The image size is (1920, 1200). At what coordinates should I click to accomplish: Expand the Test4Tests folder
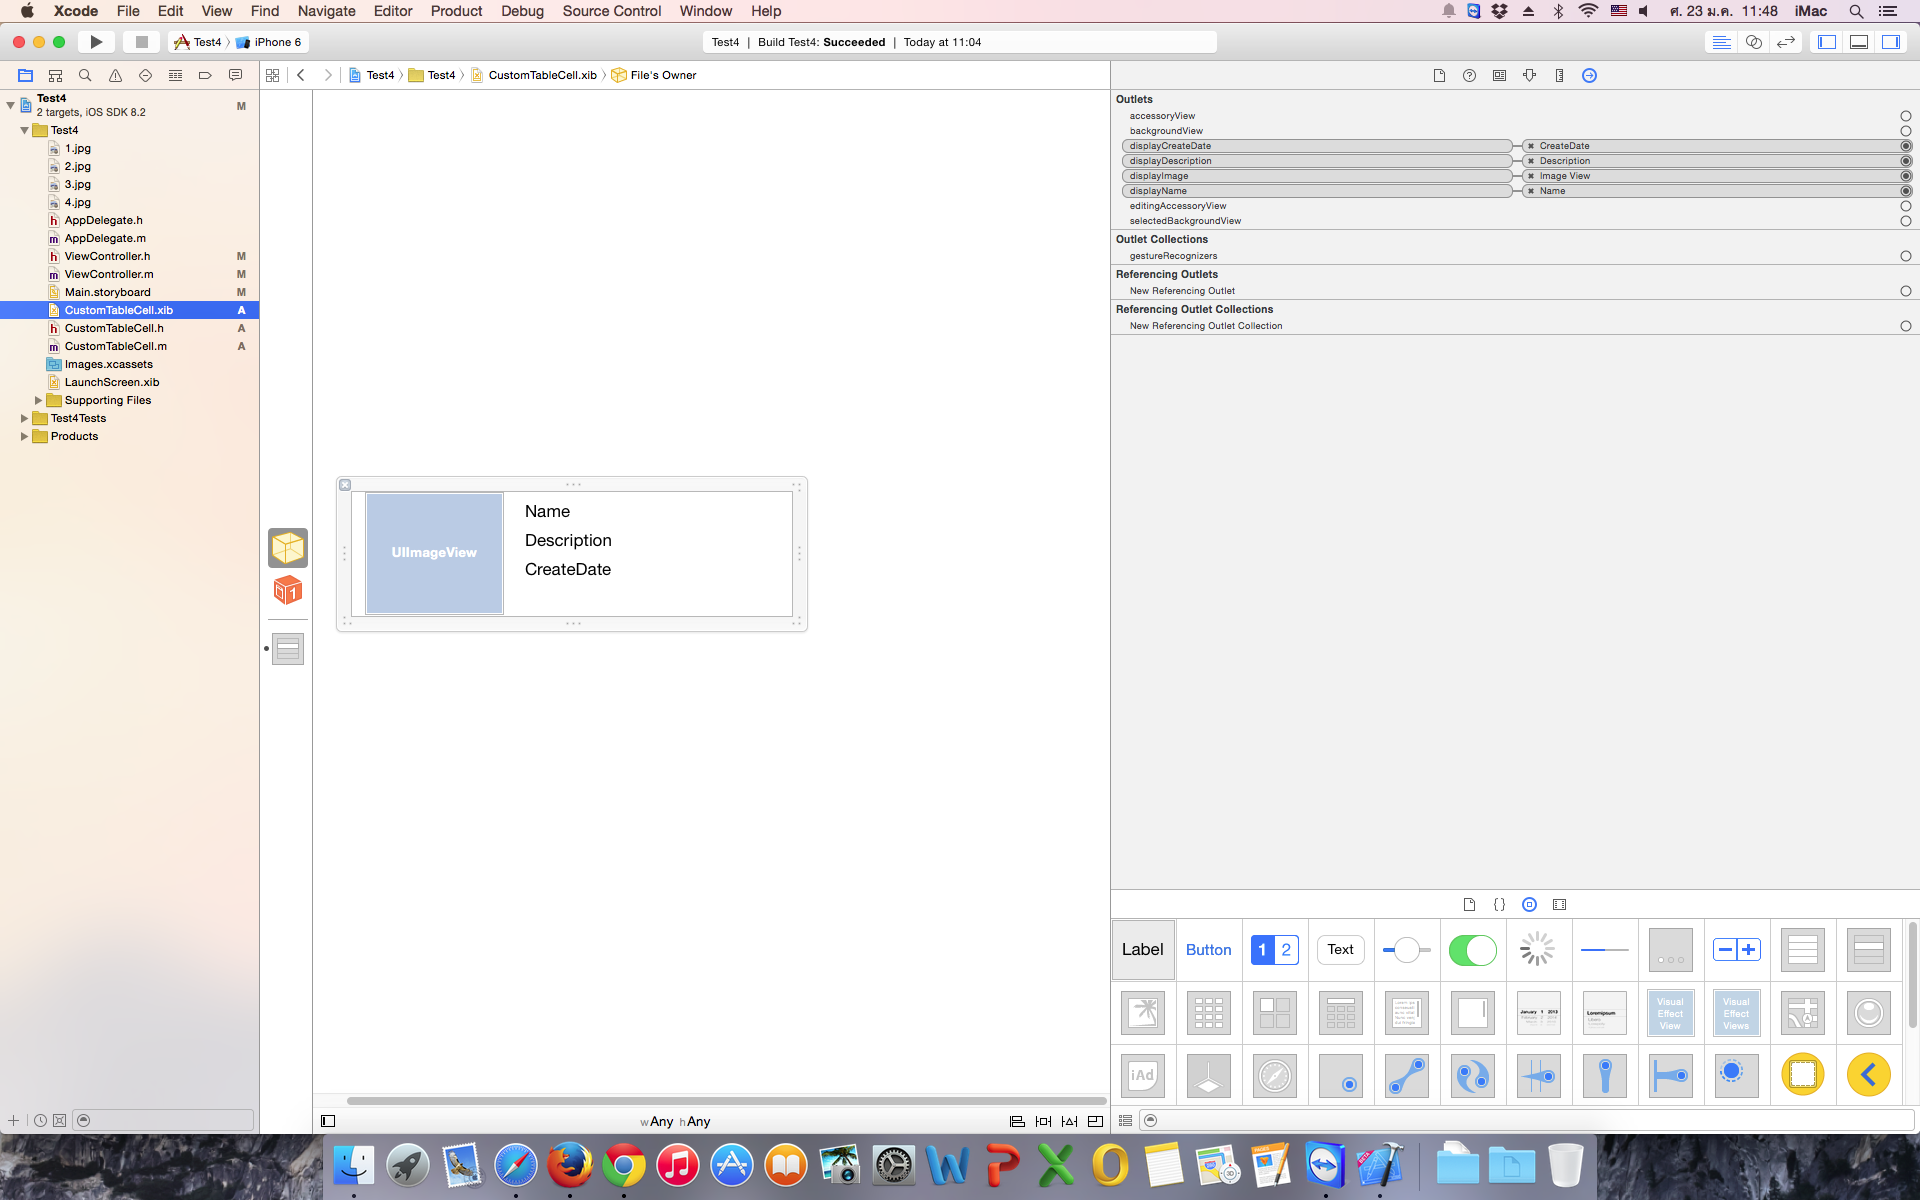tap(23, 418)
